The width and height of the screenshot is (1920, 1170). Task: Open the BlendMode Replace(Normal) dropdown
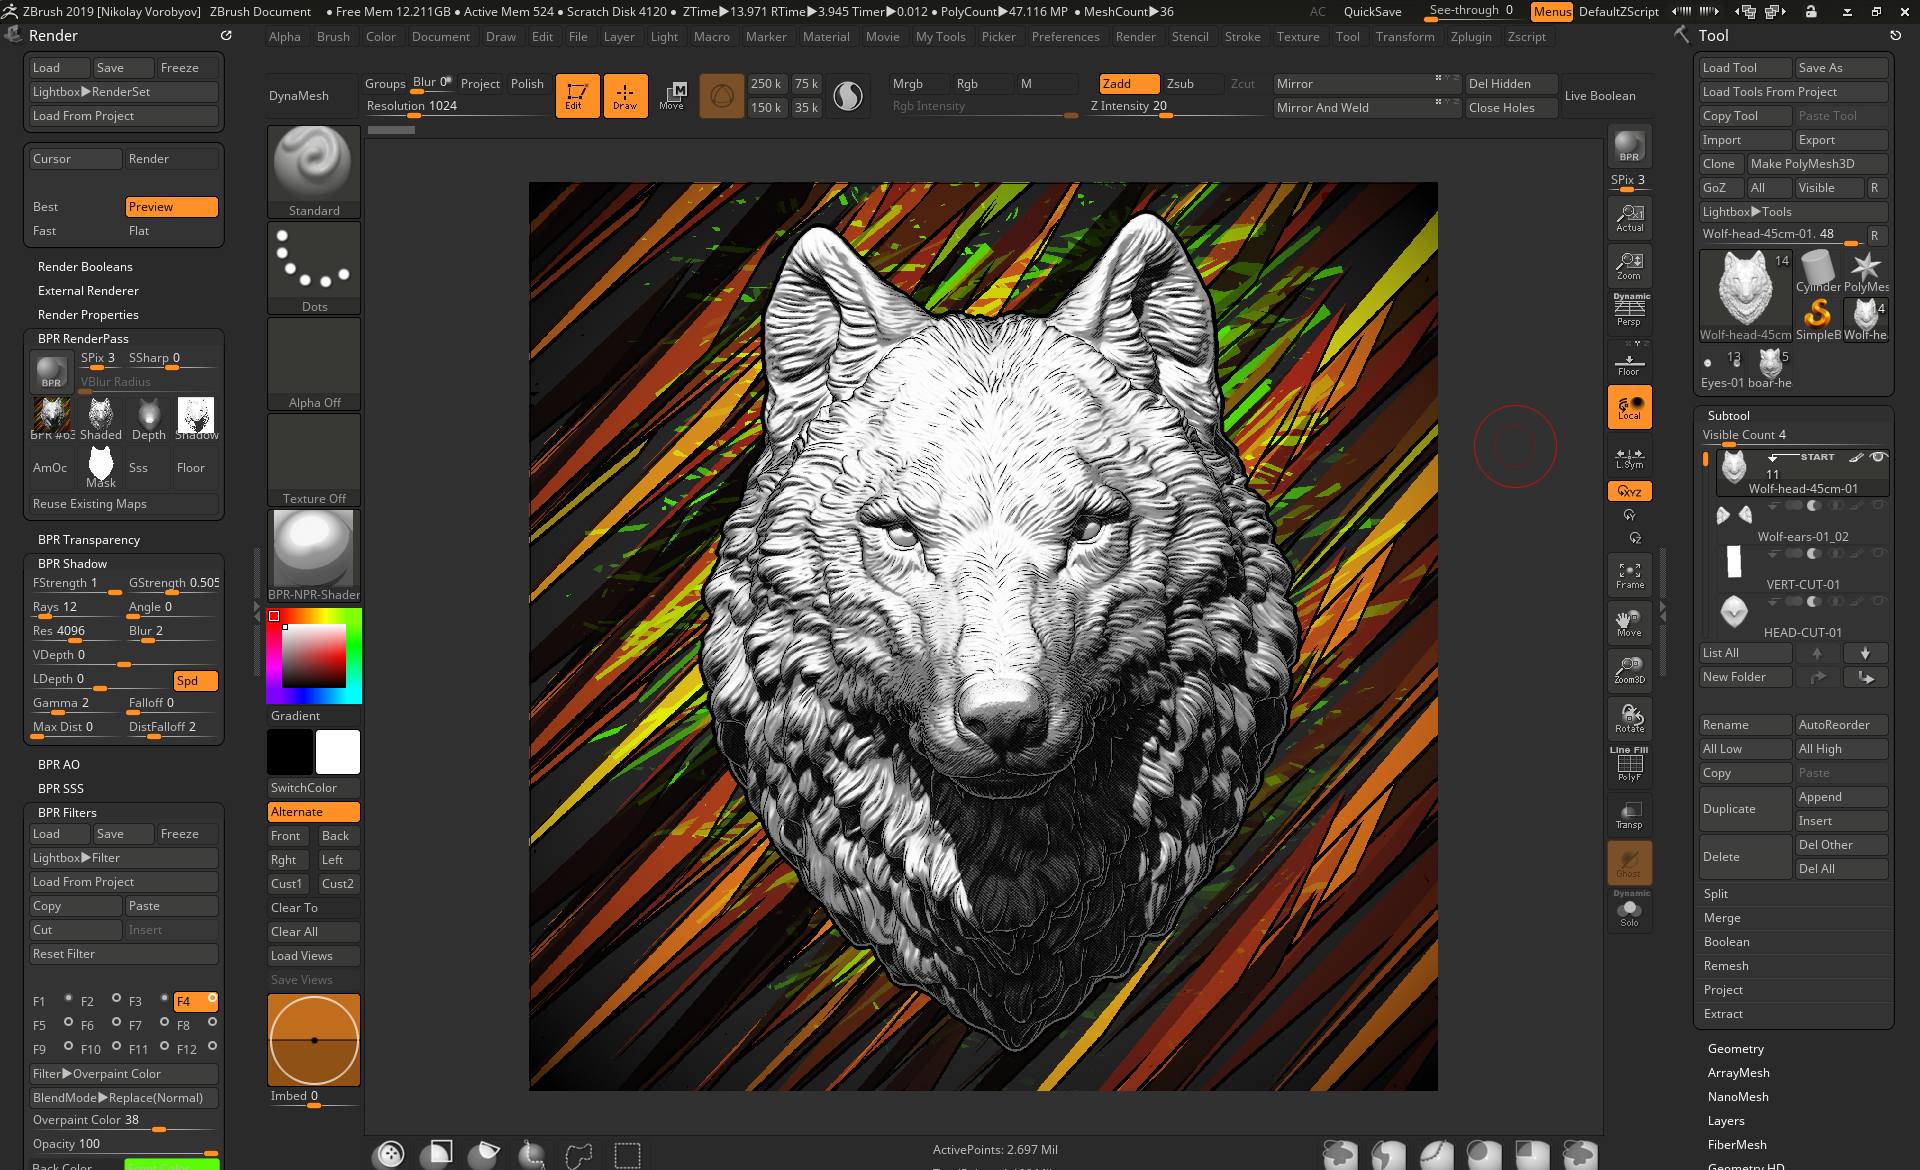coord(124,1098)
